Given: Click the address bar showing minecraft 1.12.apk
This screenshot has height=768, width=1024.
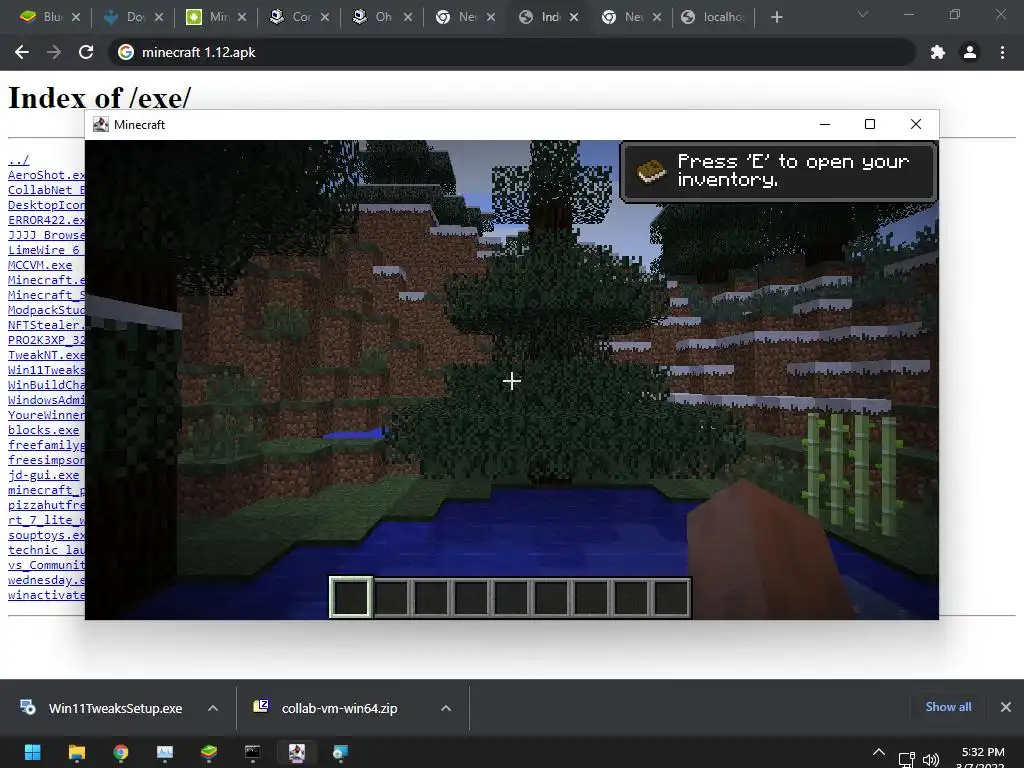Looking at the screenshot, I should pos(513,52).
